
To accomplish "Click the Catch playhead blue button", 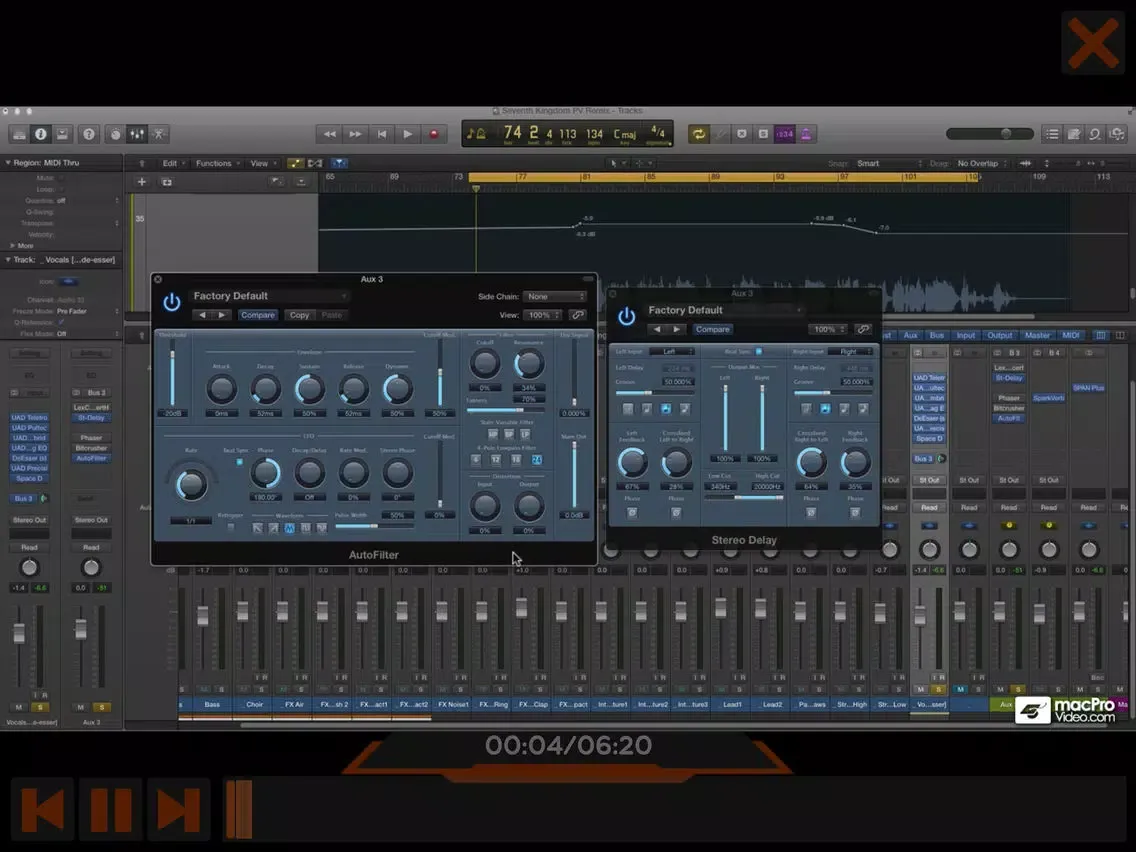I will [339, 163].
